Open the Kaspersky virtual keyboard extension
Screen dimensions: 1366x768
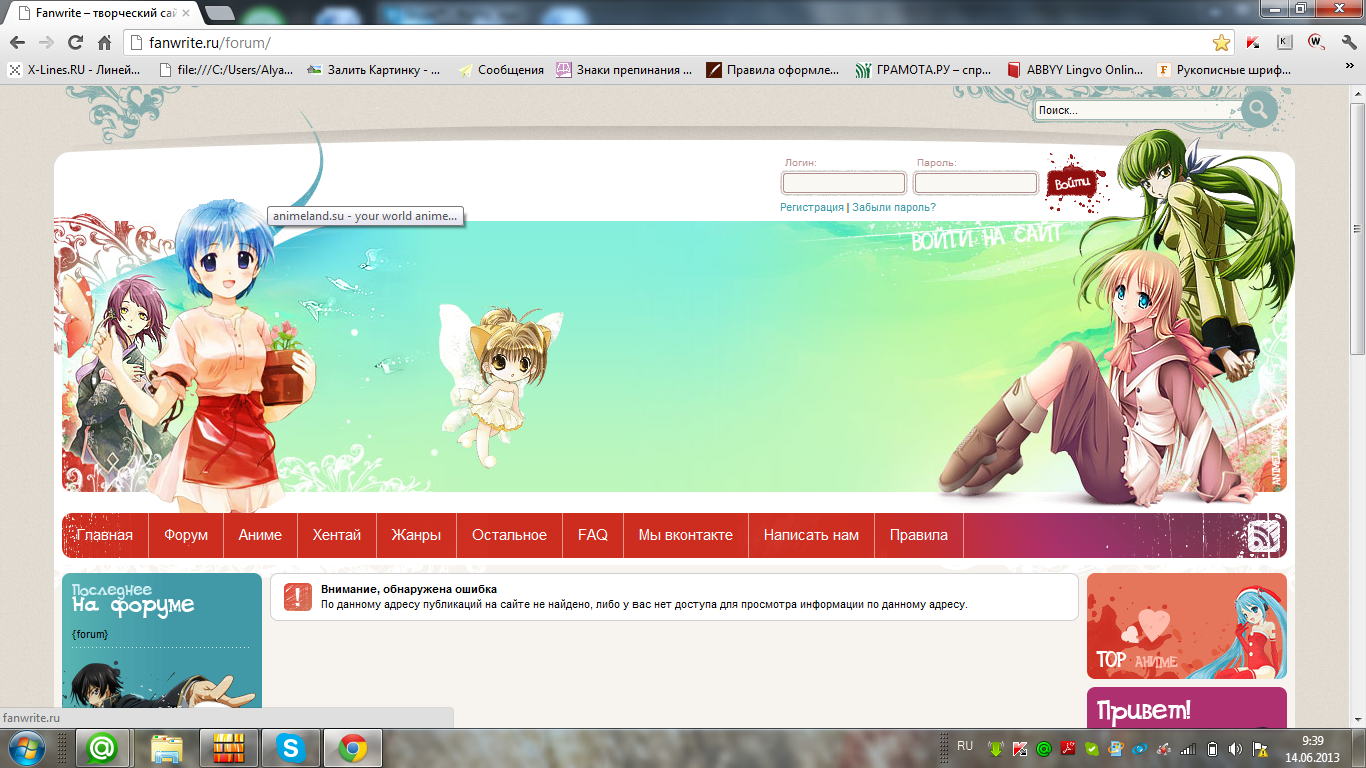pyautogui.click(x=1285, y=43)
